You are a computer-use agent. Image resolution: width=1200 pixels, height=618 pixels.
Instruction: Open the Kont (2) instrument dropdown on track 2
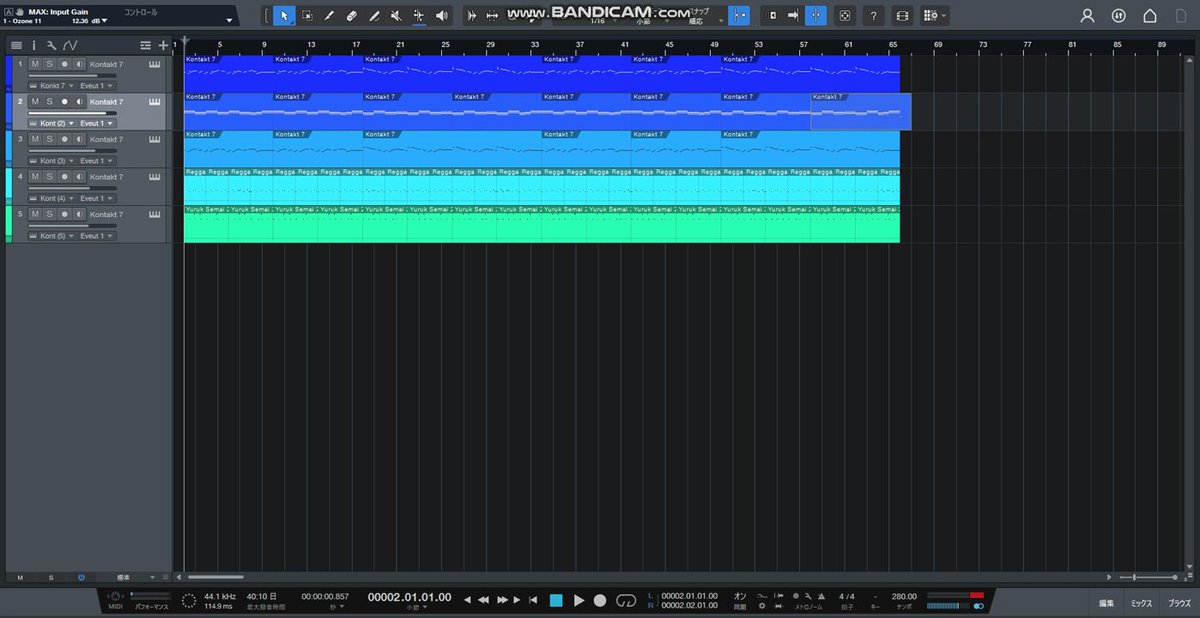[57, 123]
